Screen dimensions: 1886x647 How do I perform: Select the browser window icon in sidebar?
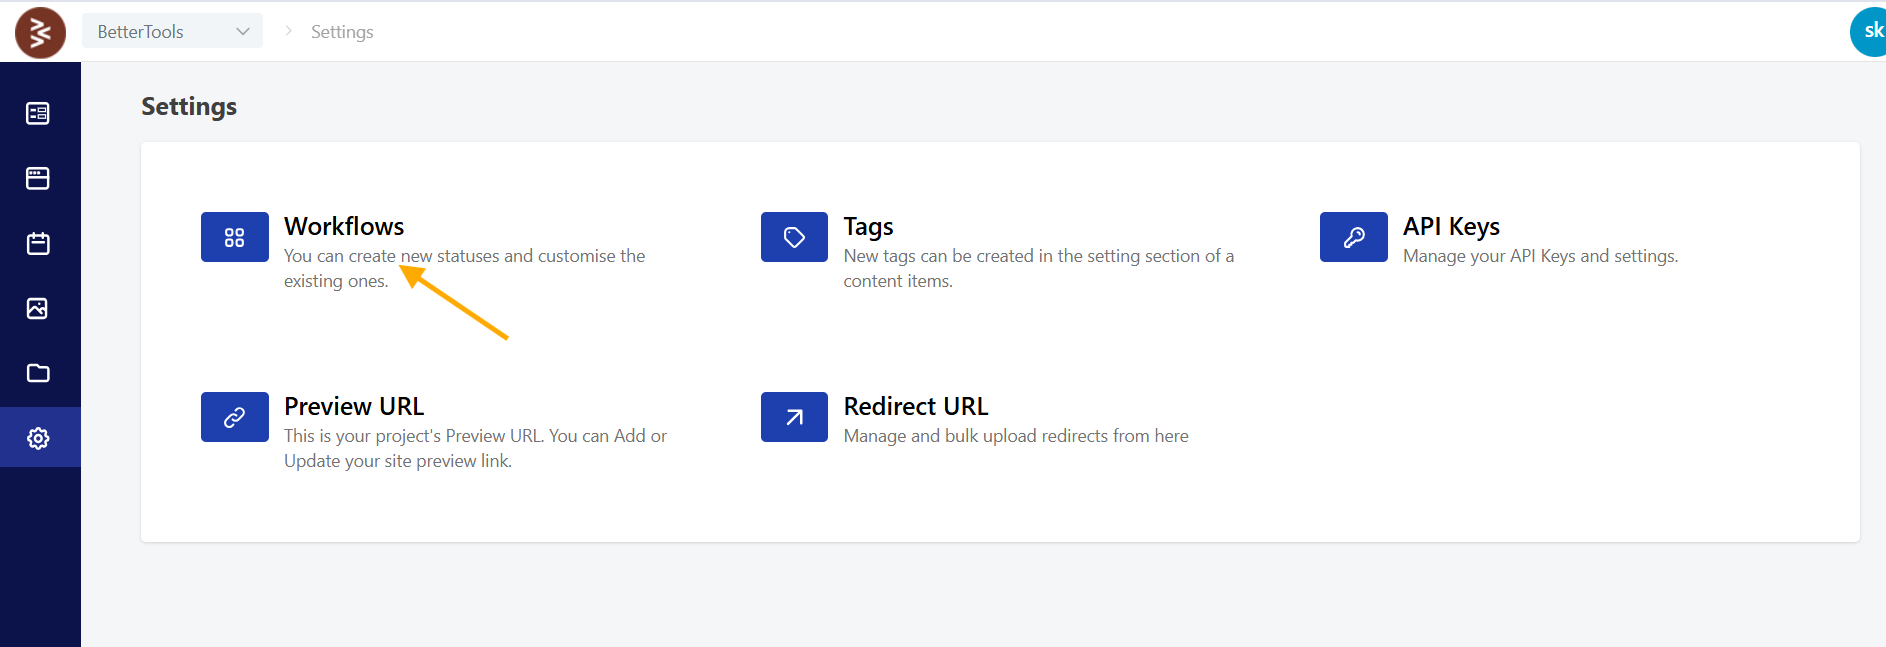pyautogui.click(x=38, y=178)
